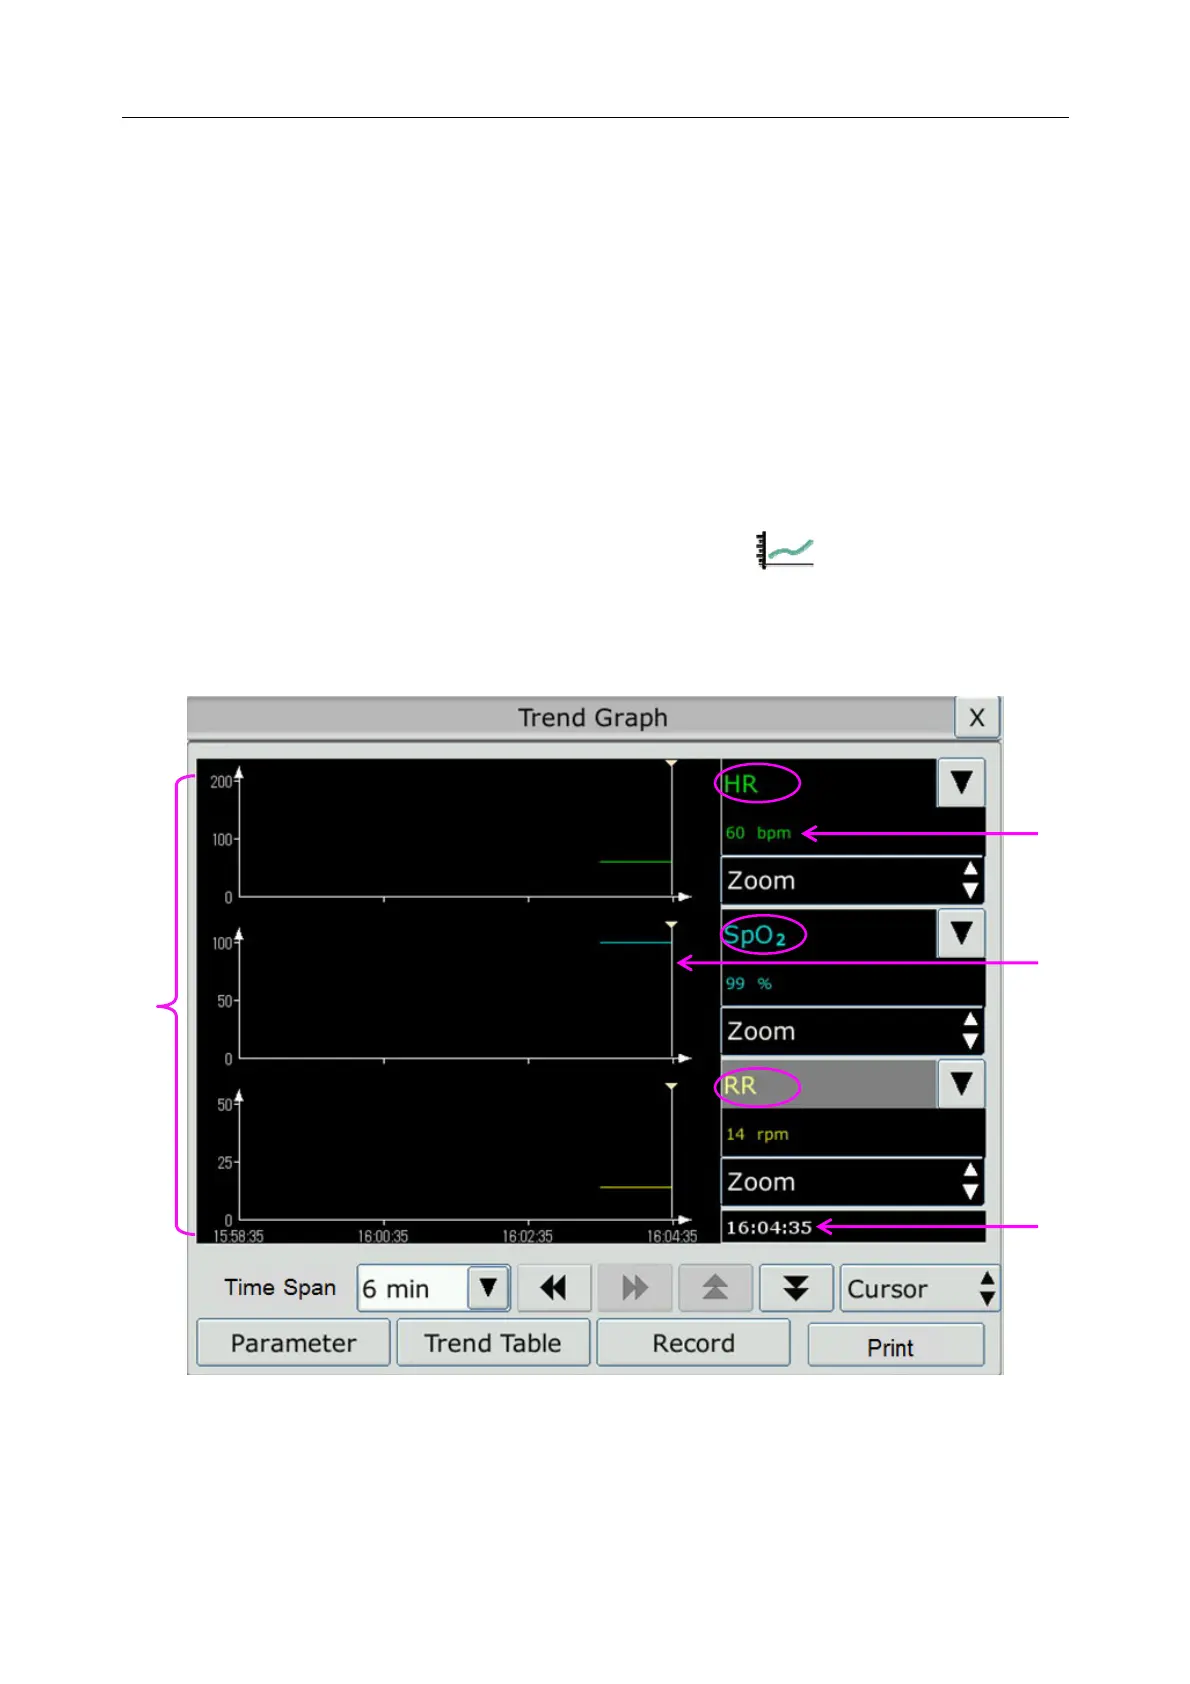Click the Parameter button
This screenshot has width=1190, height=1684.
coord(293,1343)
